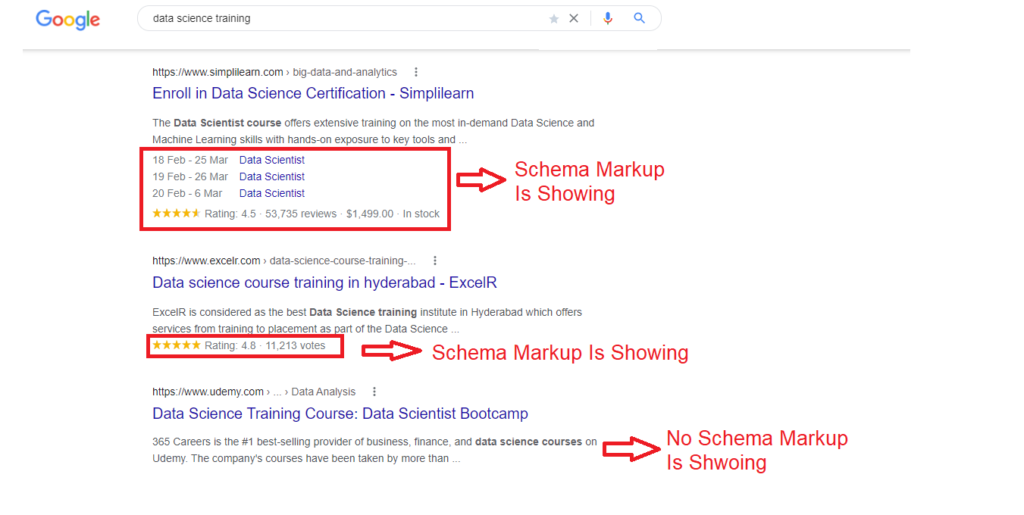The height and width of the screenshot is (515, 1024).
Task: Click the Rating: 4.8 text in ExcelR result
Action: [230, 346]
